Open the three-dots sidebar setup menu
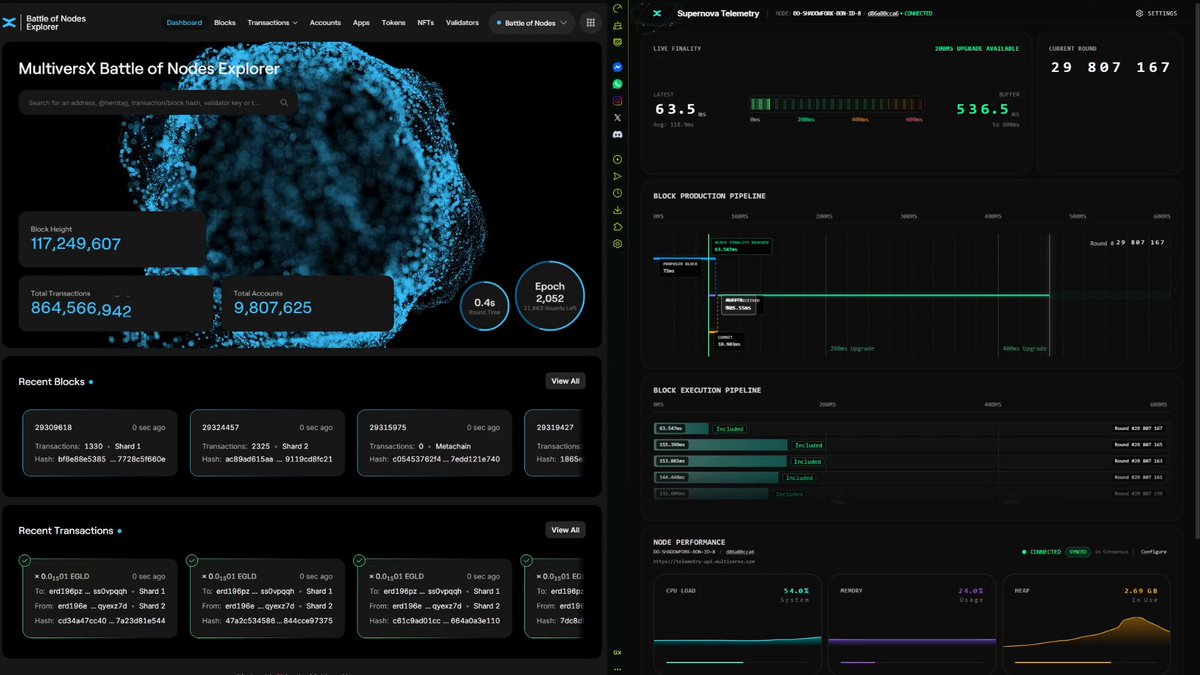The image size is (1200, 675). pyautogui.click(x=618, y=668)
